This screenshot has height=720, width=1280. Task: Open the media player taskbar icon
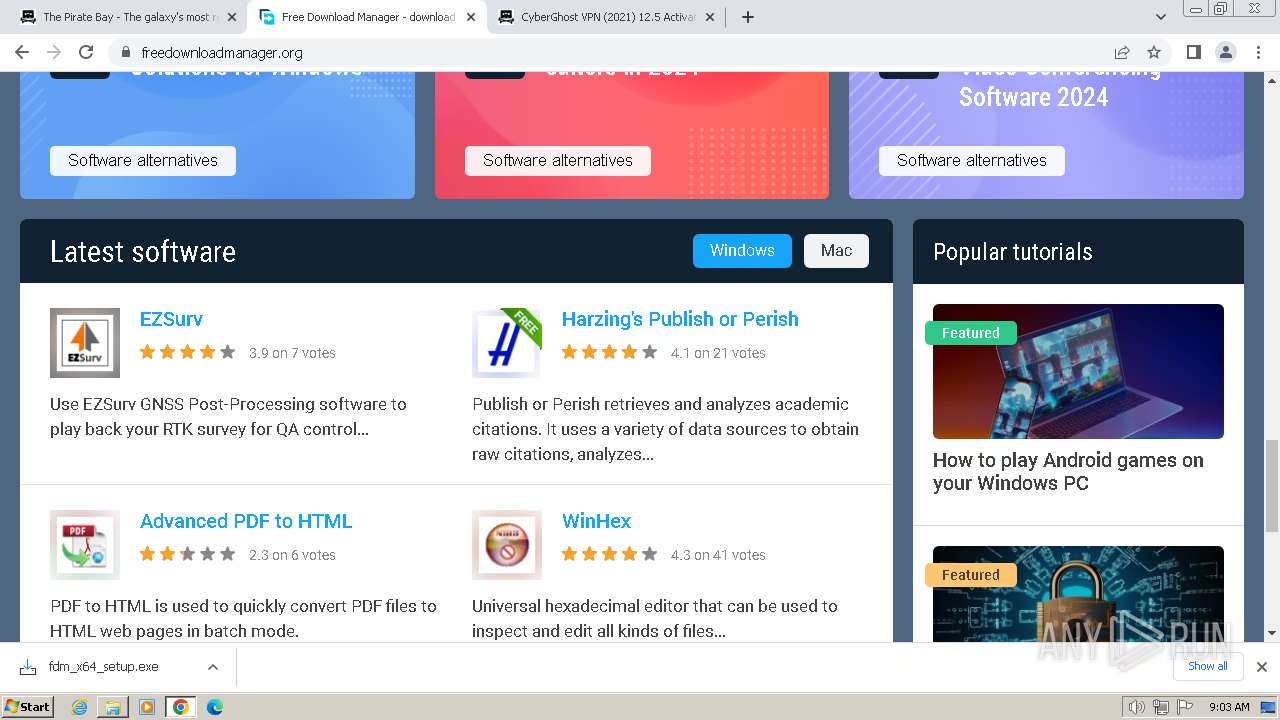[x=147, y=707]
